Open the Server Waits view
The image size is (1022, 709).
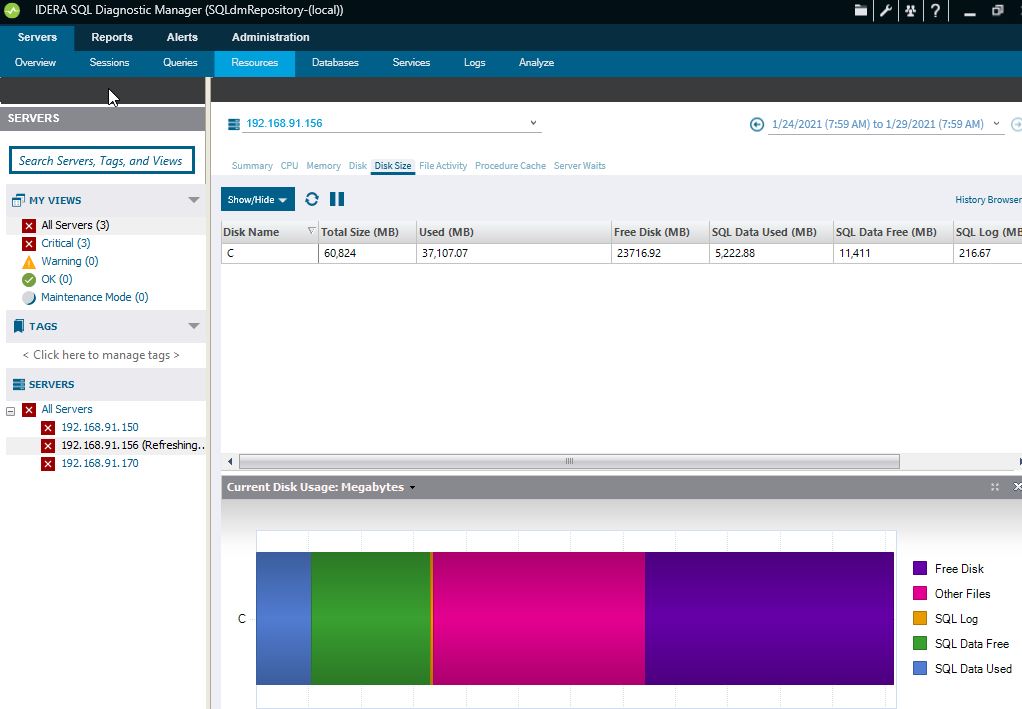(x=579, y=166)
